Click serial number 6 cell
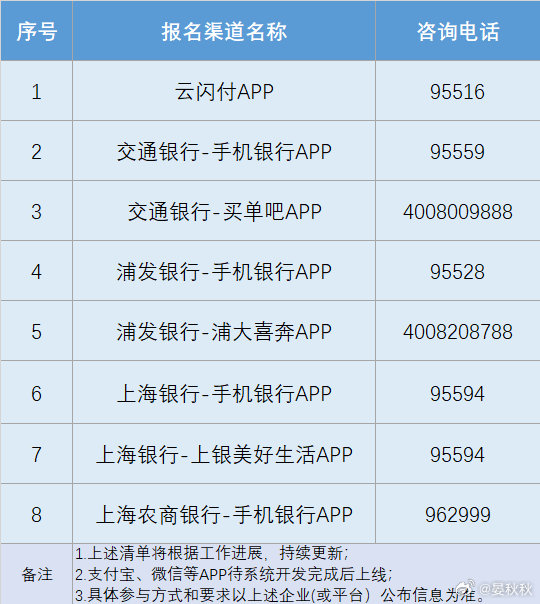This screenshot has width=540, height=604. pyautogui.click(x=37, y=393)
